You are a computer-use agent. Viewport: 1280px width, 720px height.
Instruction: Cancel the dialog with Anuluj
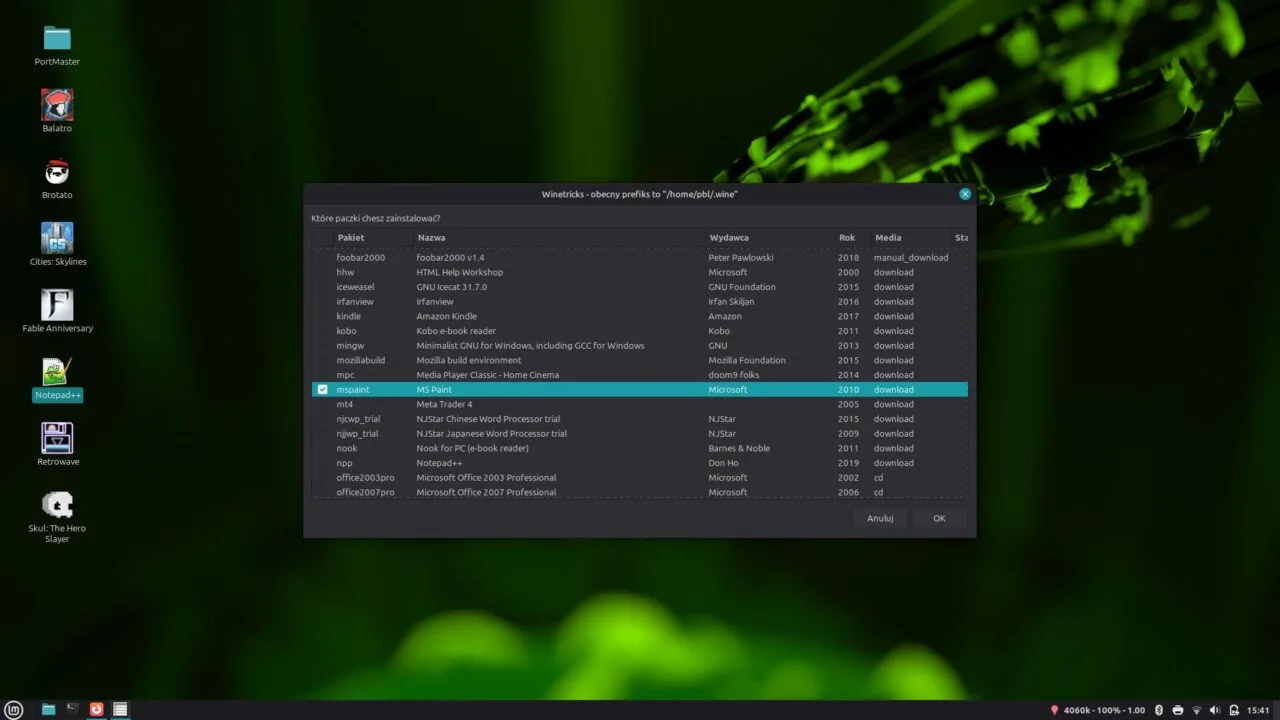880,518
